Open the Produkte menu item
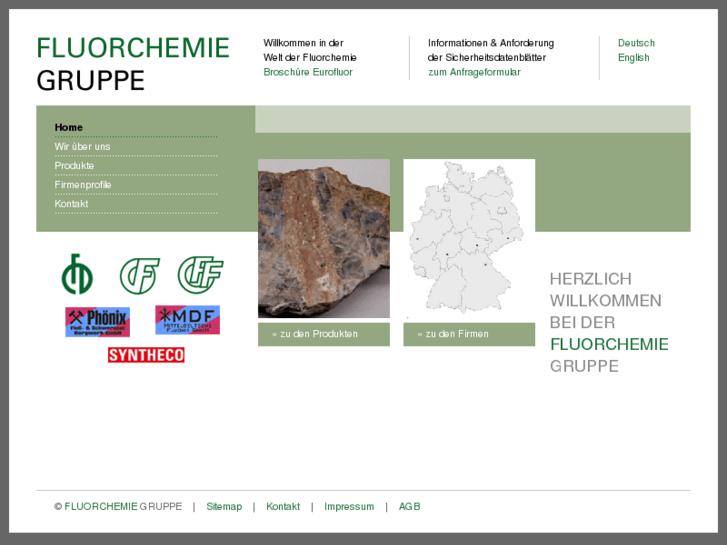 click(74, 166)
